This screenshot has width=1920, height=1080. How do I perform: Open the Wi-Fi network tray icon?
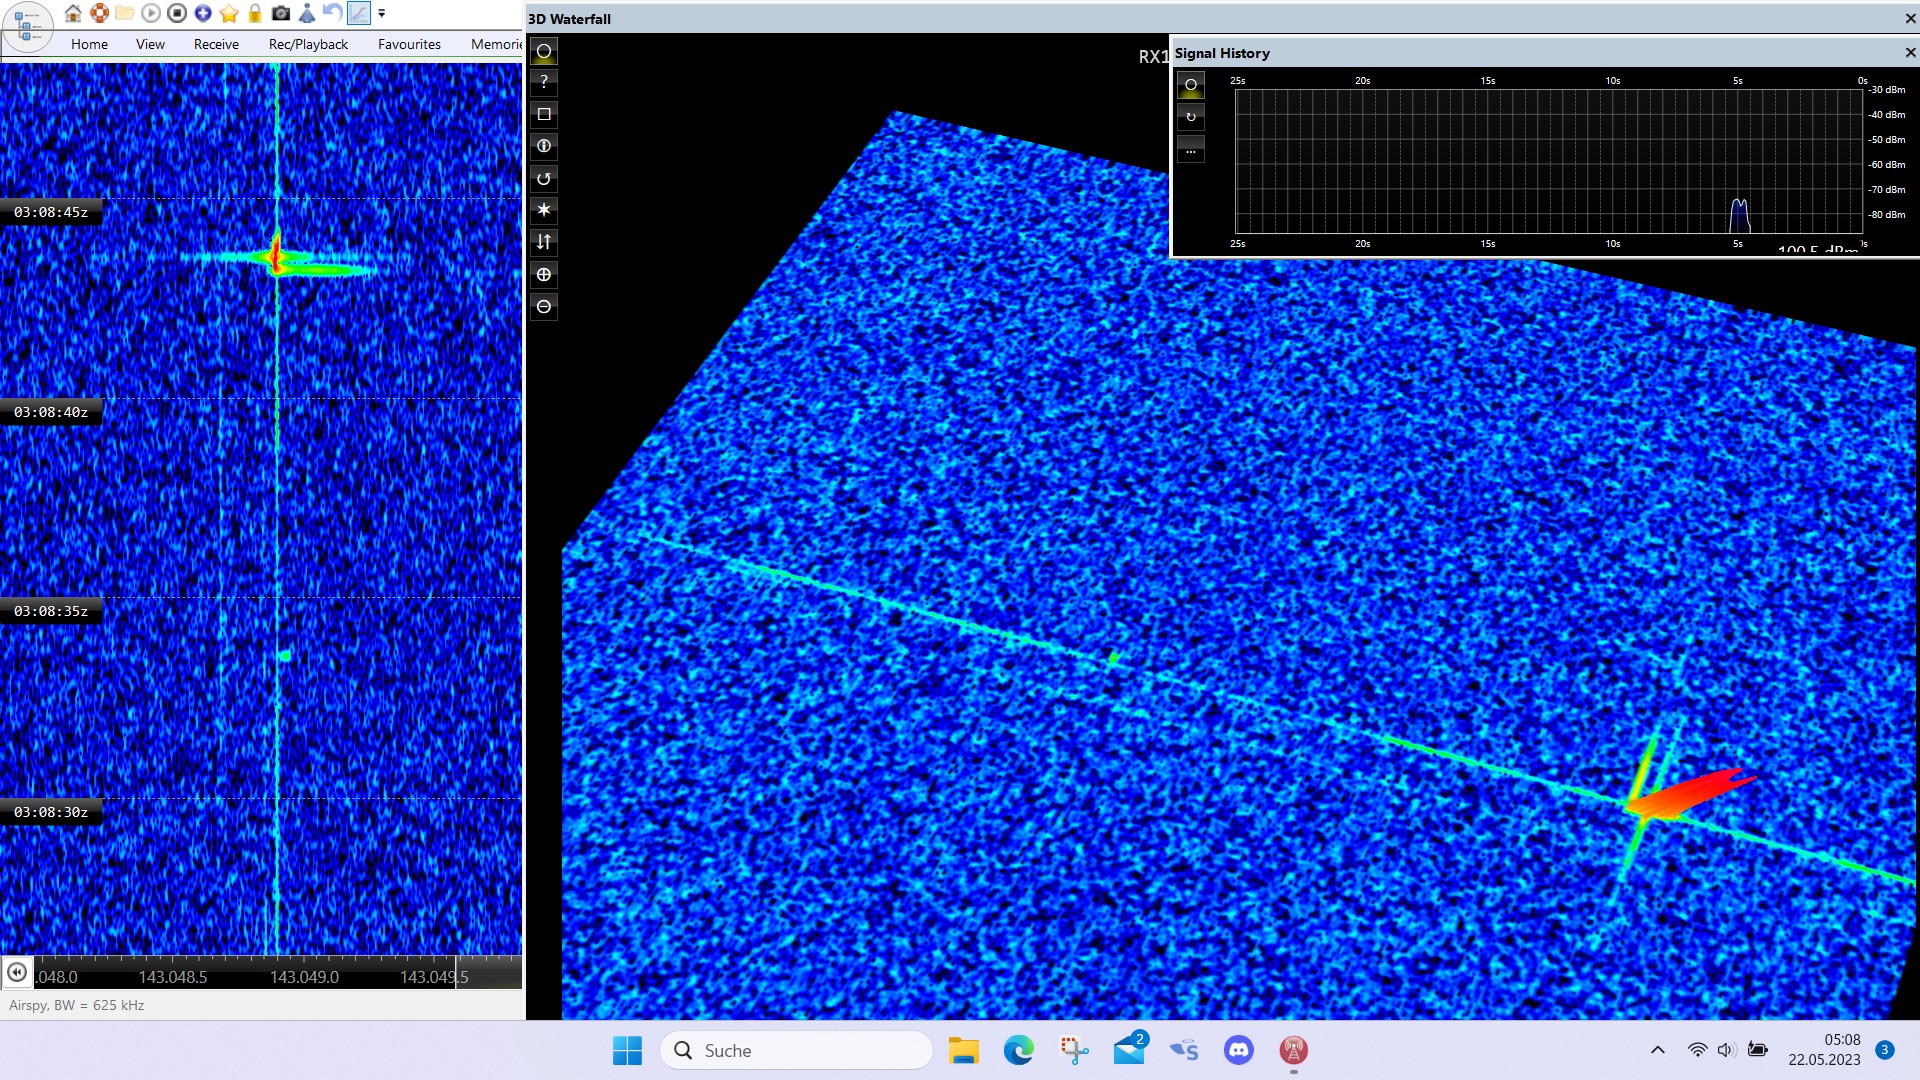click(x=1697, y=1050)
